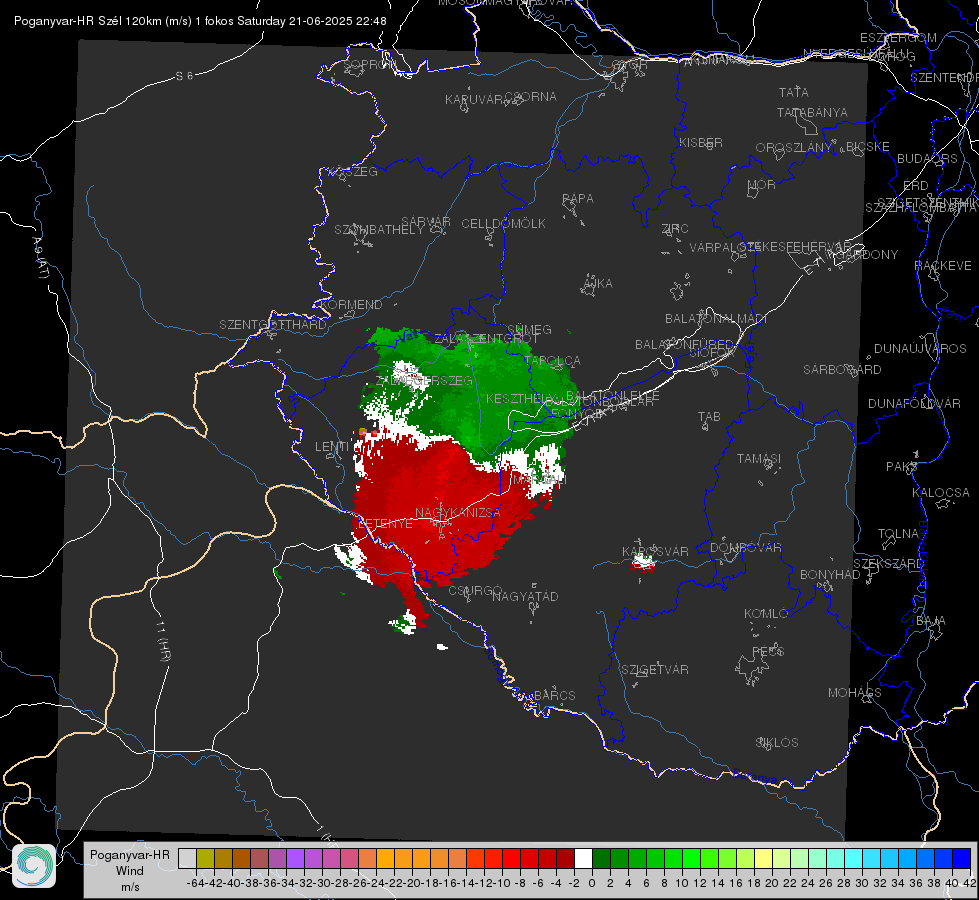979x900 pixels.
Task: Click the yellow swatch in the wind legend
Action: tap(763, 858)
